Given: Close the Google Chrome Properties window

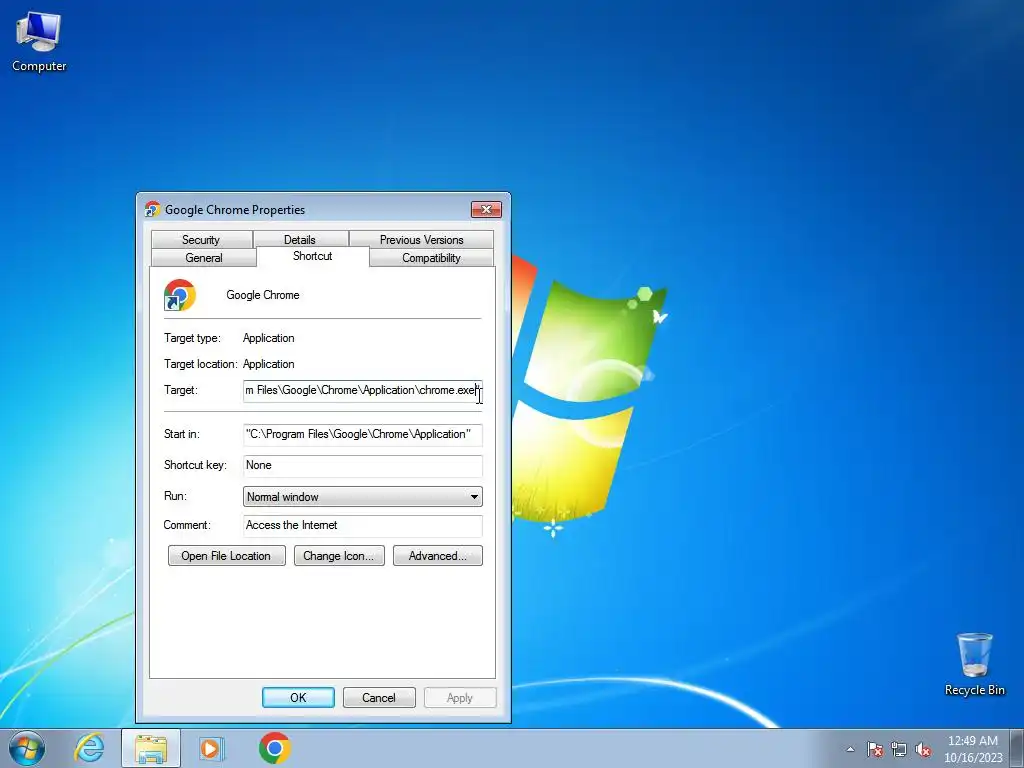Looking at the screenshot, I should click(x=486, y=210).
